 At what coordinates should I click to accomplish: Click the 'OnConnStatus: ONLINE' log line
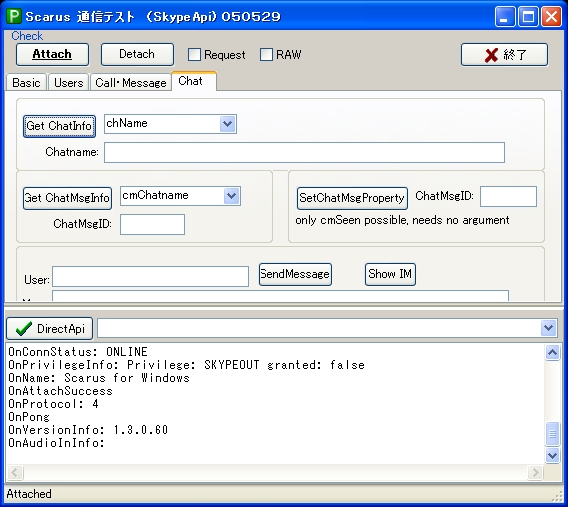[78, 352]
